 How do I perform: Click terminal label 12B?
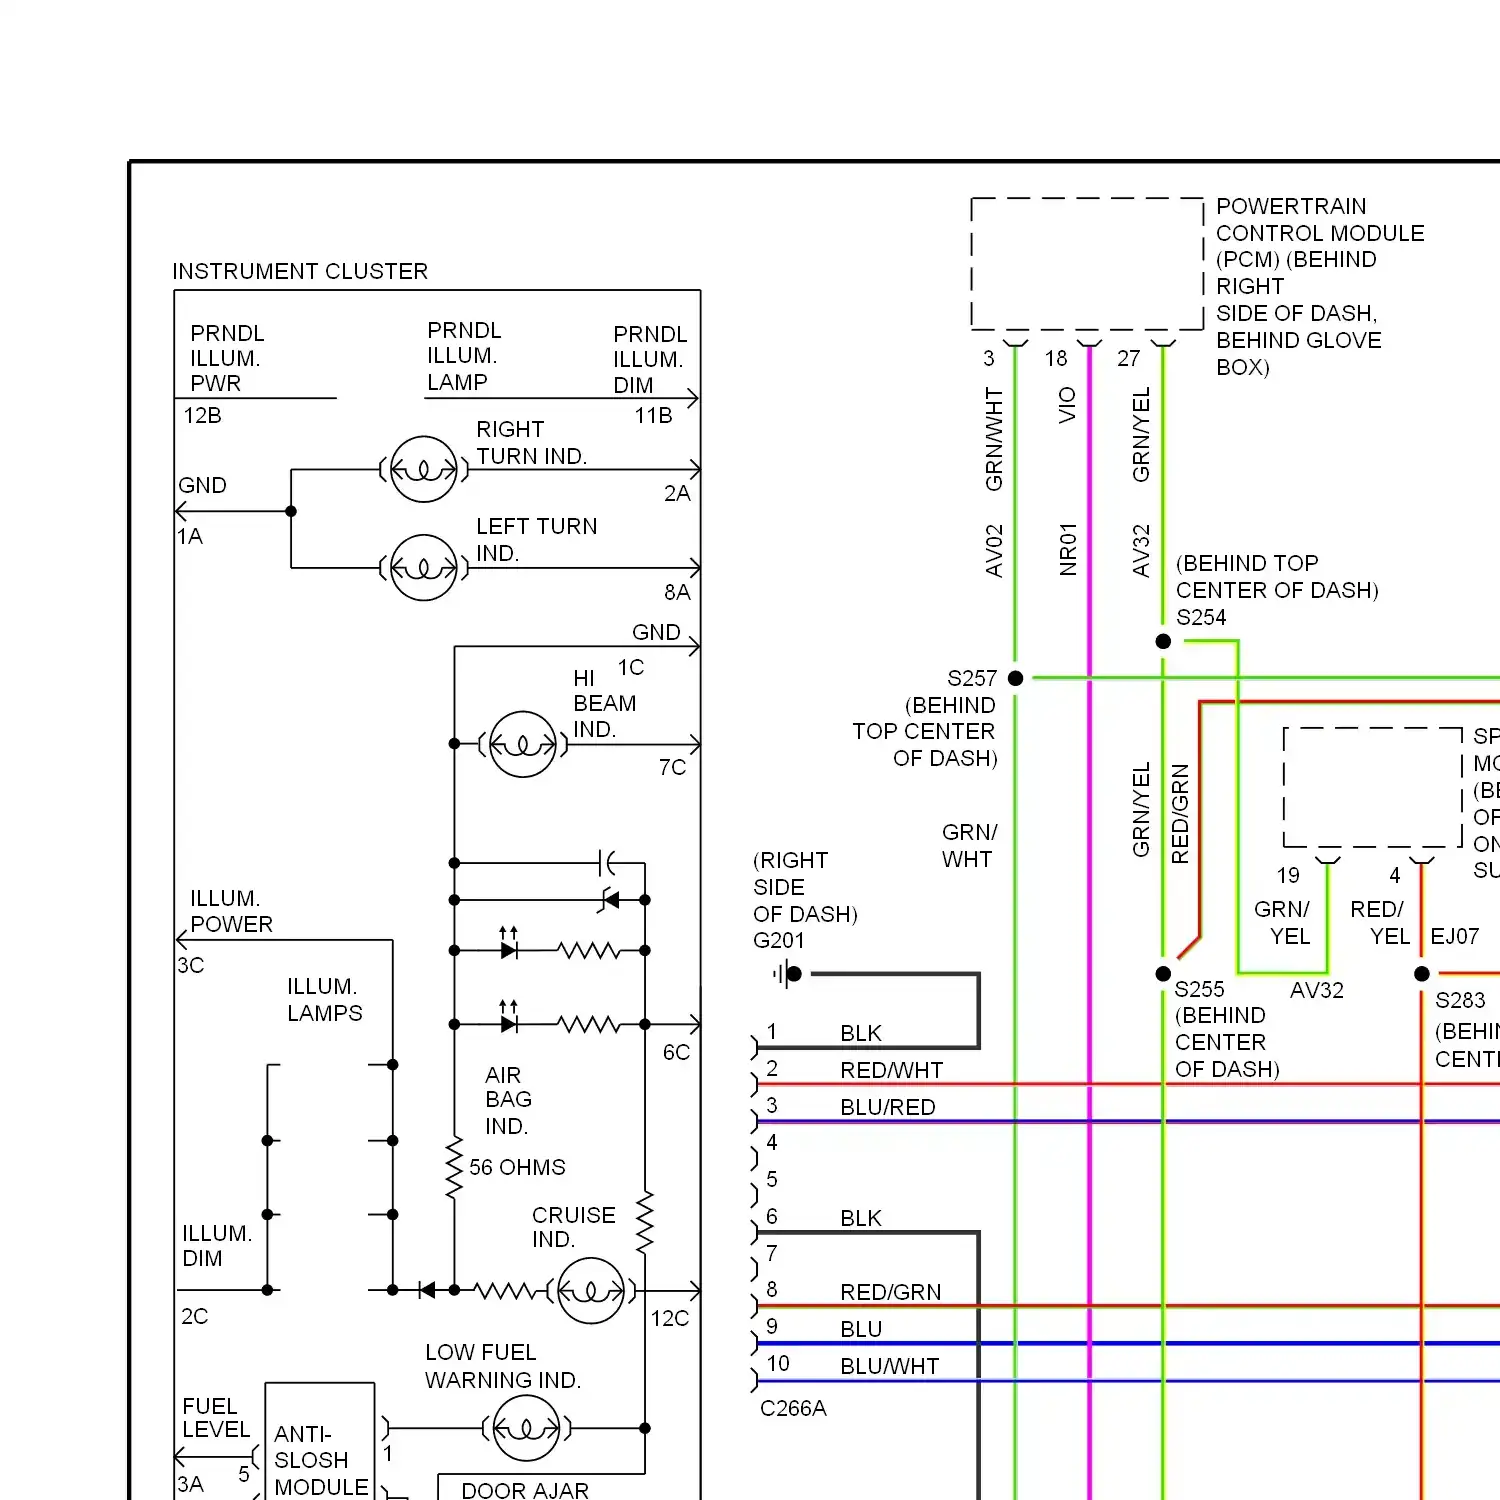pos(202,415)
